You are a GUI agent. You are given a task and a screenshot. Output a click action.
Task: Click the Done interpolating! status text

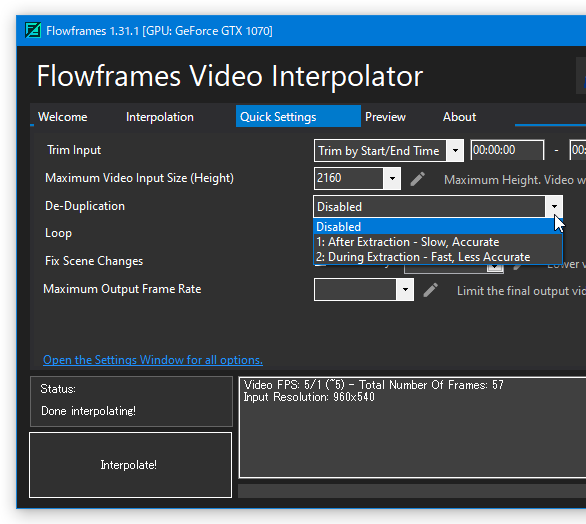click(88, 411)
